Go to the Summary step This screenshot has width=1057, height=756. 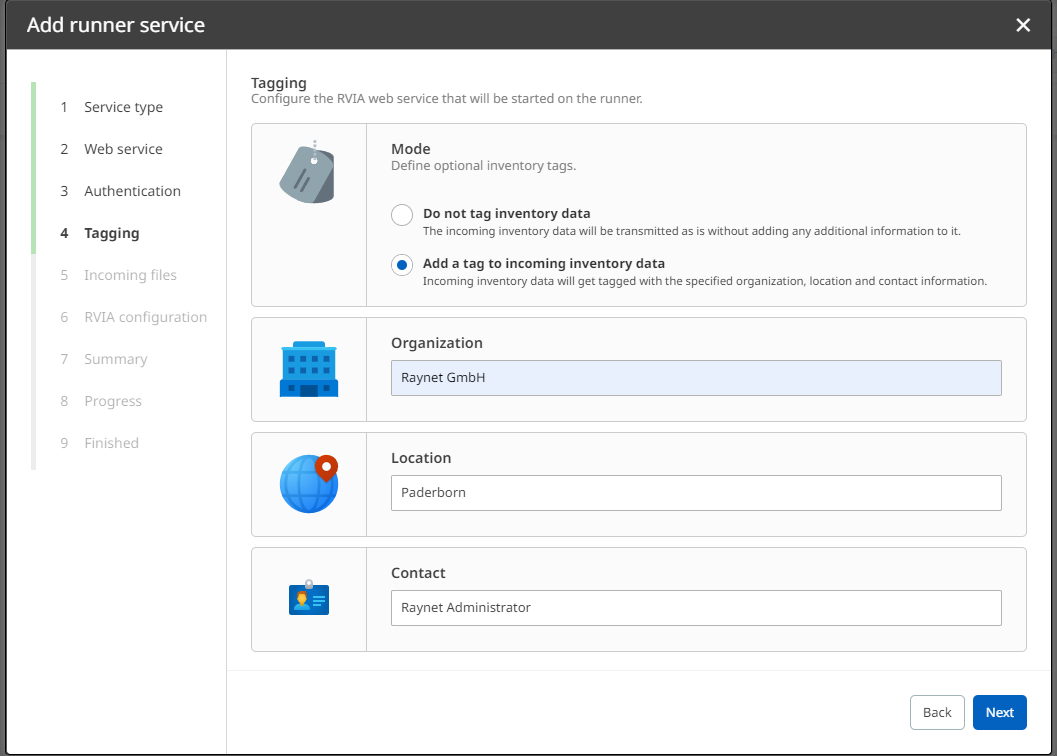tap(116, 359)
